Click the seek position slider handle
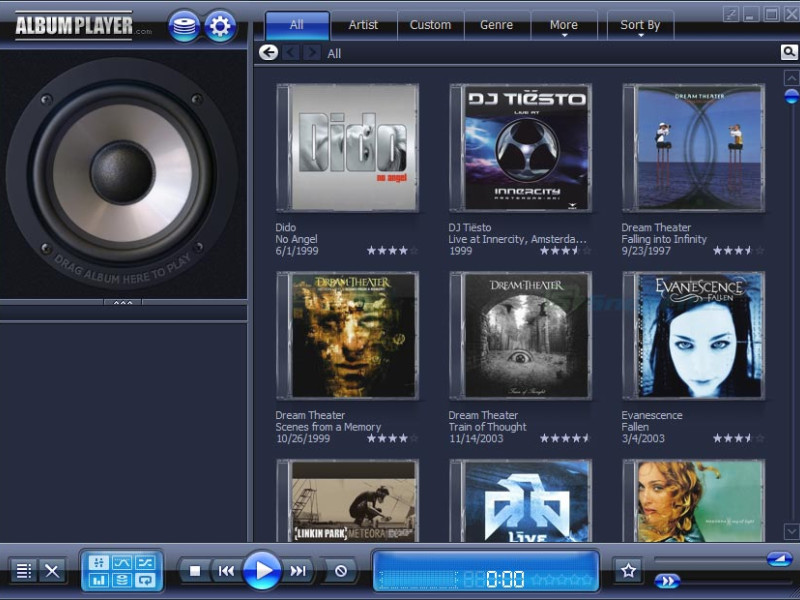800x600 pixels. (x=667, y=581)
